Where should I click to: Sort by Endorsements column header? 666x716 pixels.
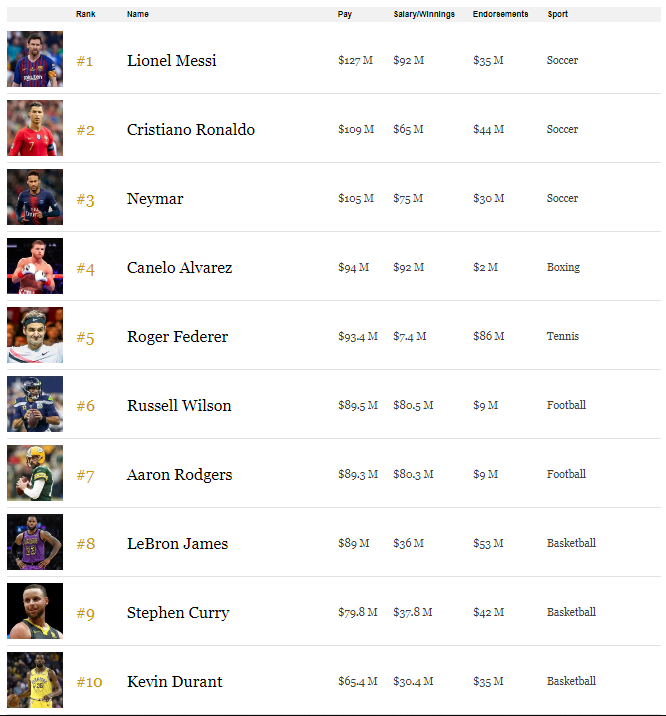coord(500,14)
